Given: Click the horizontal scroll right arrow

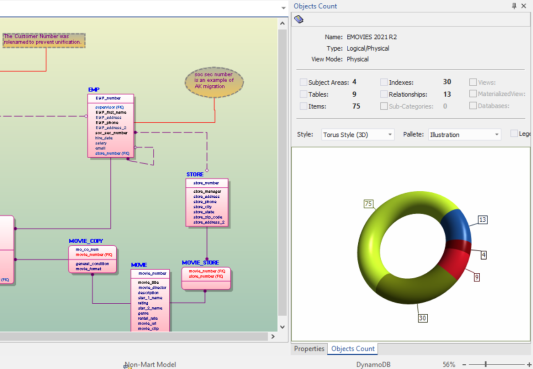Looking at the screenshot, I should (273, 336).
